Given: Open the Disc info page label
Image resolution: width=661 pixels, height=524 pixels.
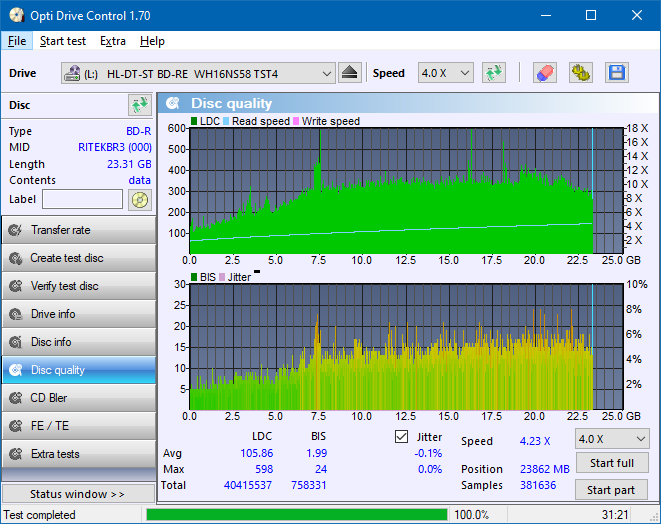Looking at the screenshot, I should (x=51, y=342).
